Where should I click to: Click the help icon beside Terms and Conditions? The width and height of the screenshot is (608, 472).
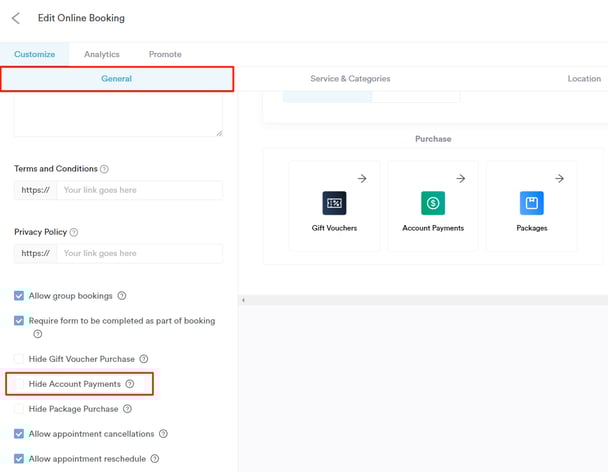[x=104, y=169]
